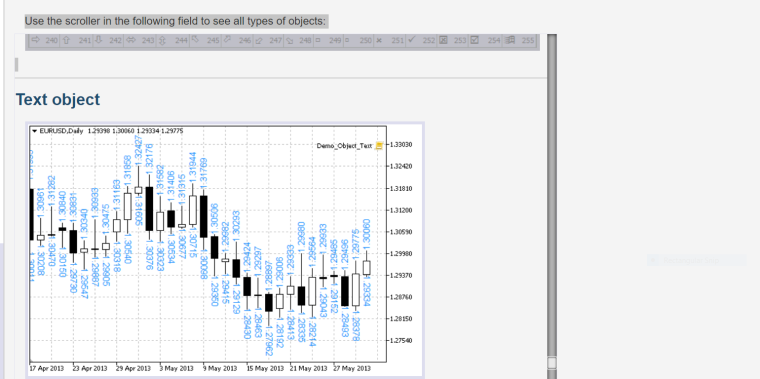Click the cross mark symbol beside 251
Viewport: 760px width, 379px height.
coord(379,41)
